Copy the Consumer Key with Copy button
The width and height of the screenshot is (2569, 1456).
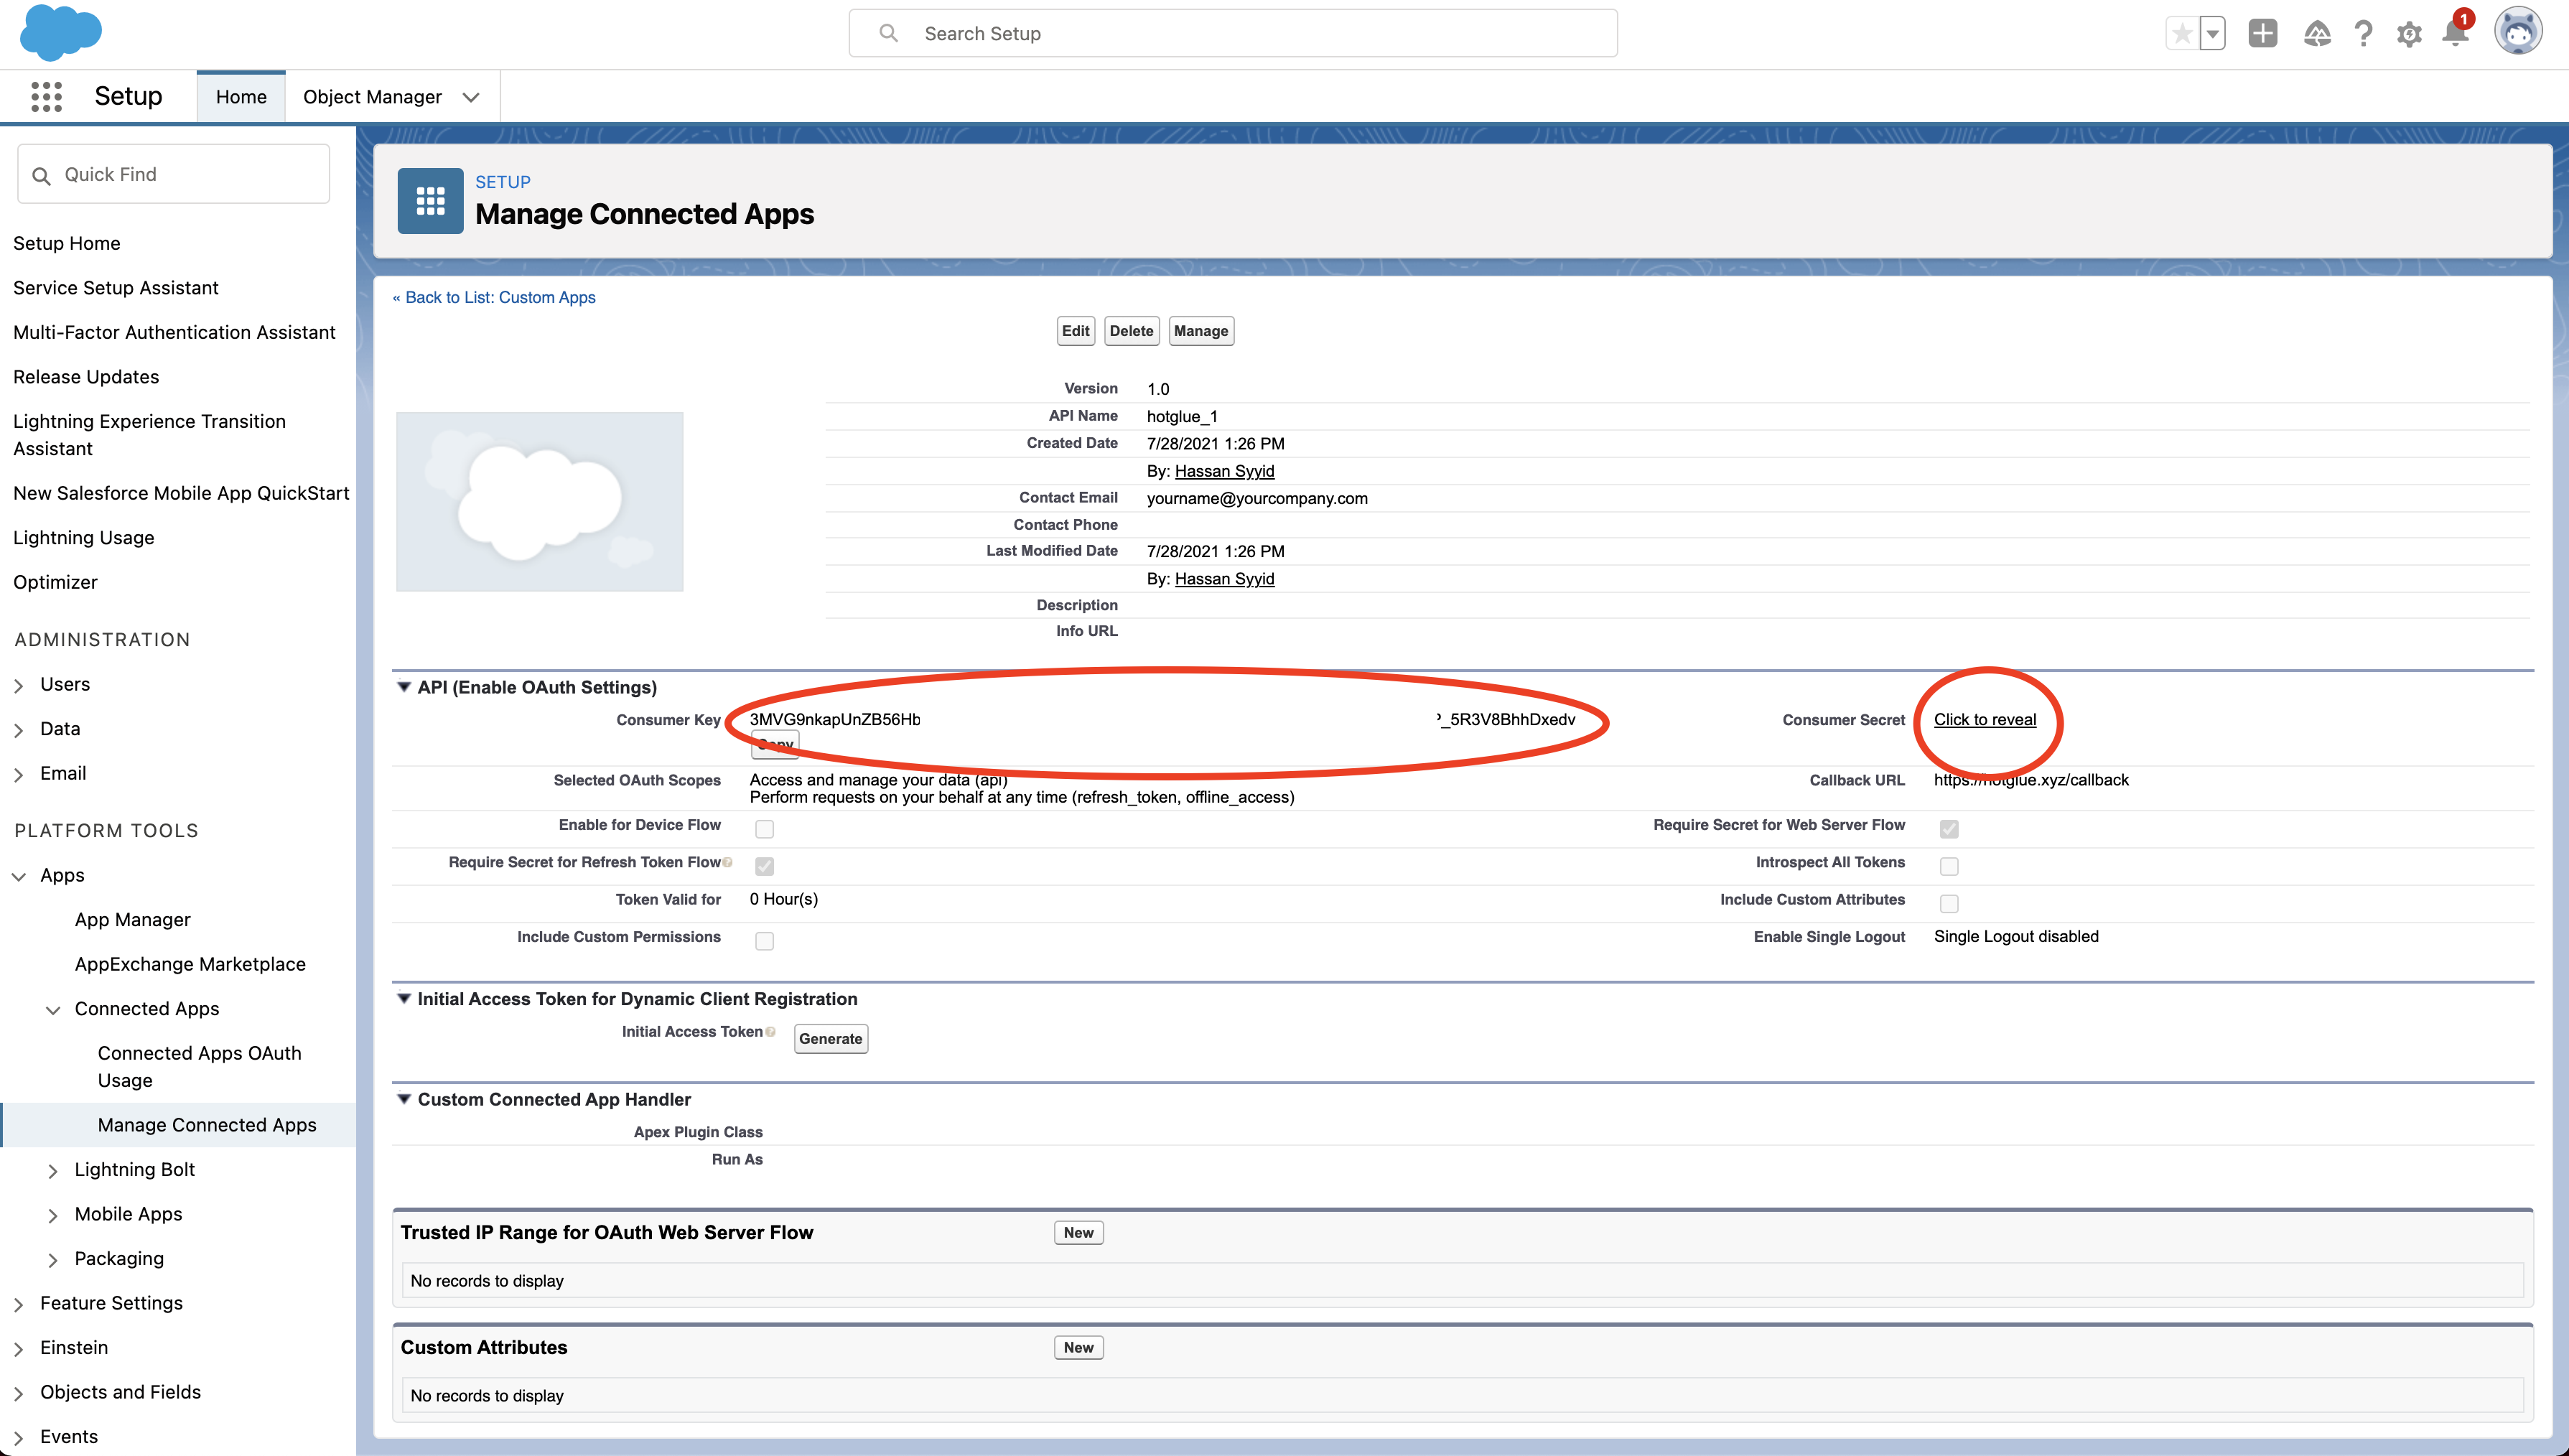(x=775, y=744)
